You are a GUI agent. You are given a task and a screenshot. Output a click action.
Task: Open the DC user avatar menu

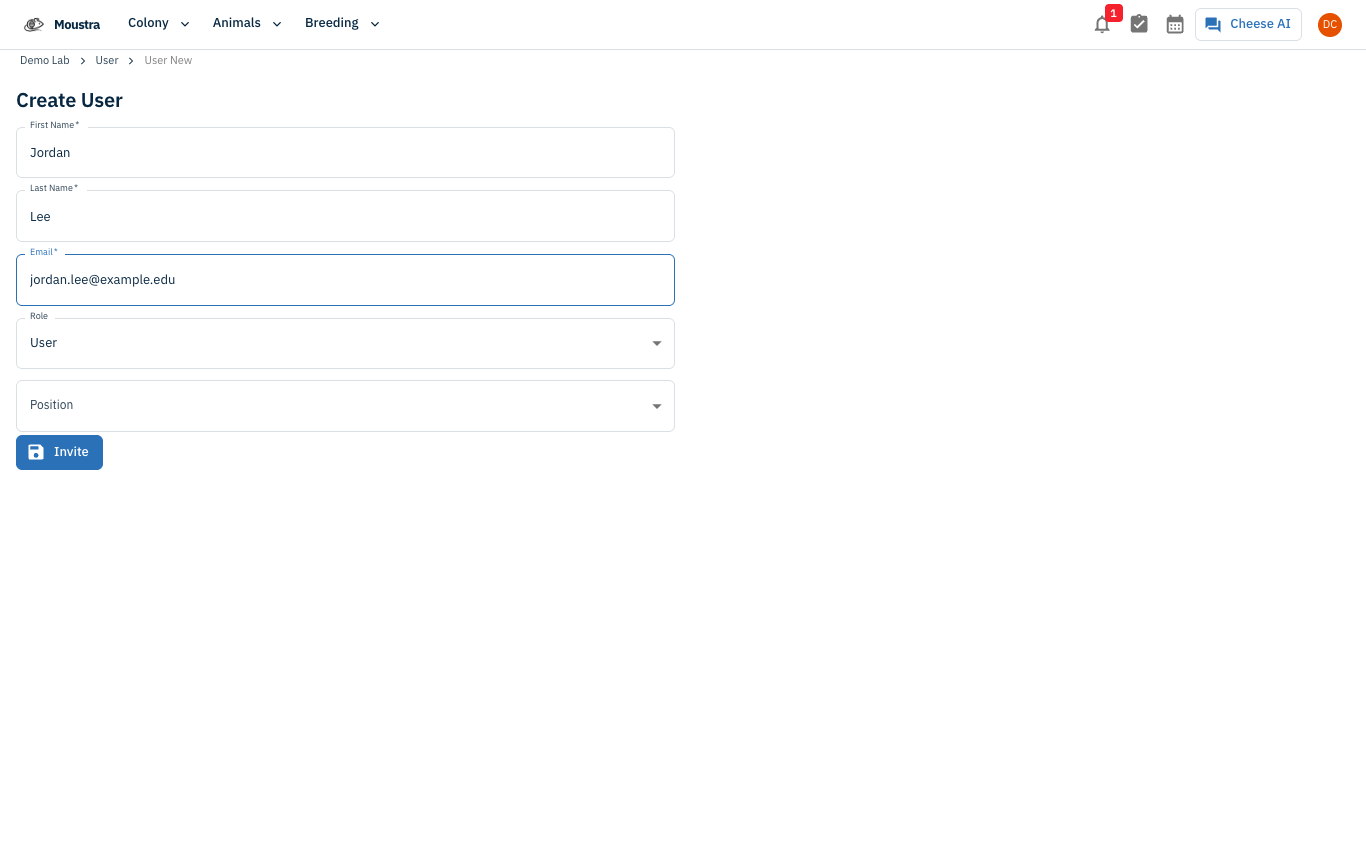click(x=1329, y=24)
